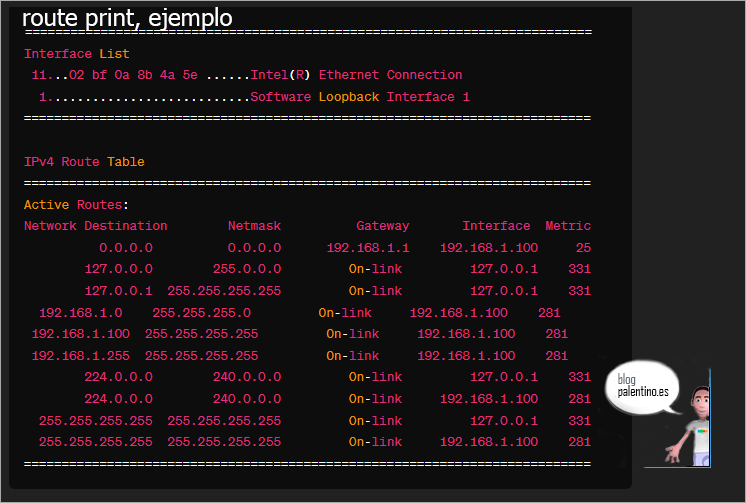The image size is (746, 503).
Task: Click the Gateway column header
Action: point(383,226)
